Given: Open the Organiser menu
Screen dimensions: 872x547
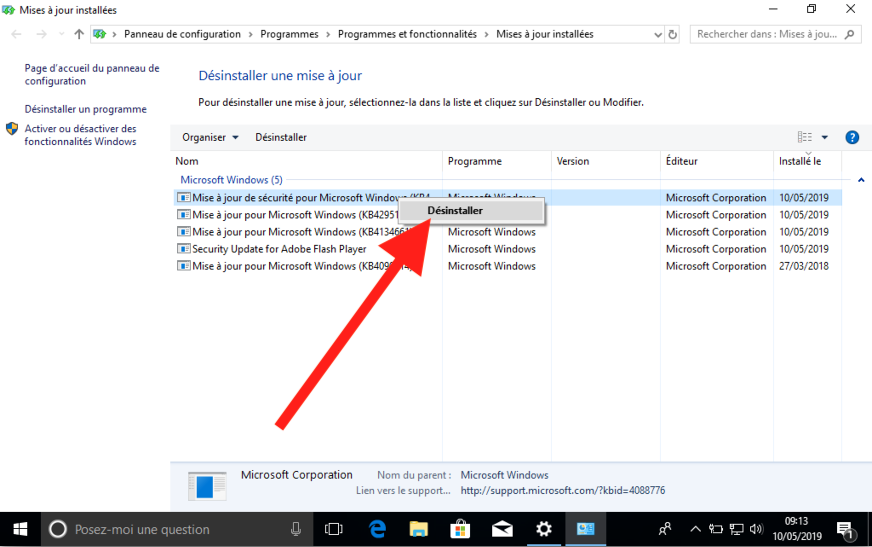Looking at the screenshot, I should (x=210, y=137).
